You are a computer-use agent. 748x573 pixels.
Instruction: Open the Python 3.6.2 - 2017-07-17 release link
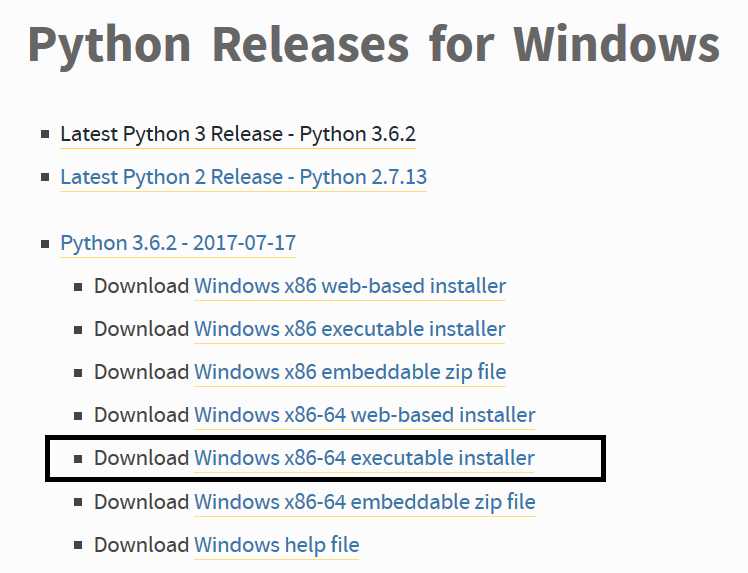[178, 243]
